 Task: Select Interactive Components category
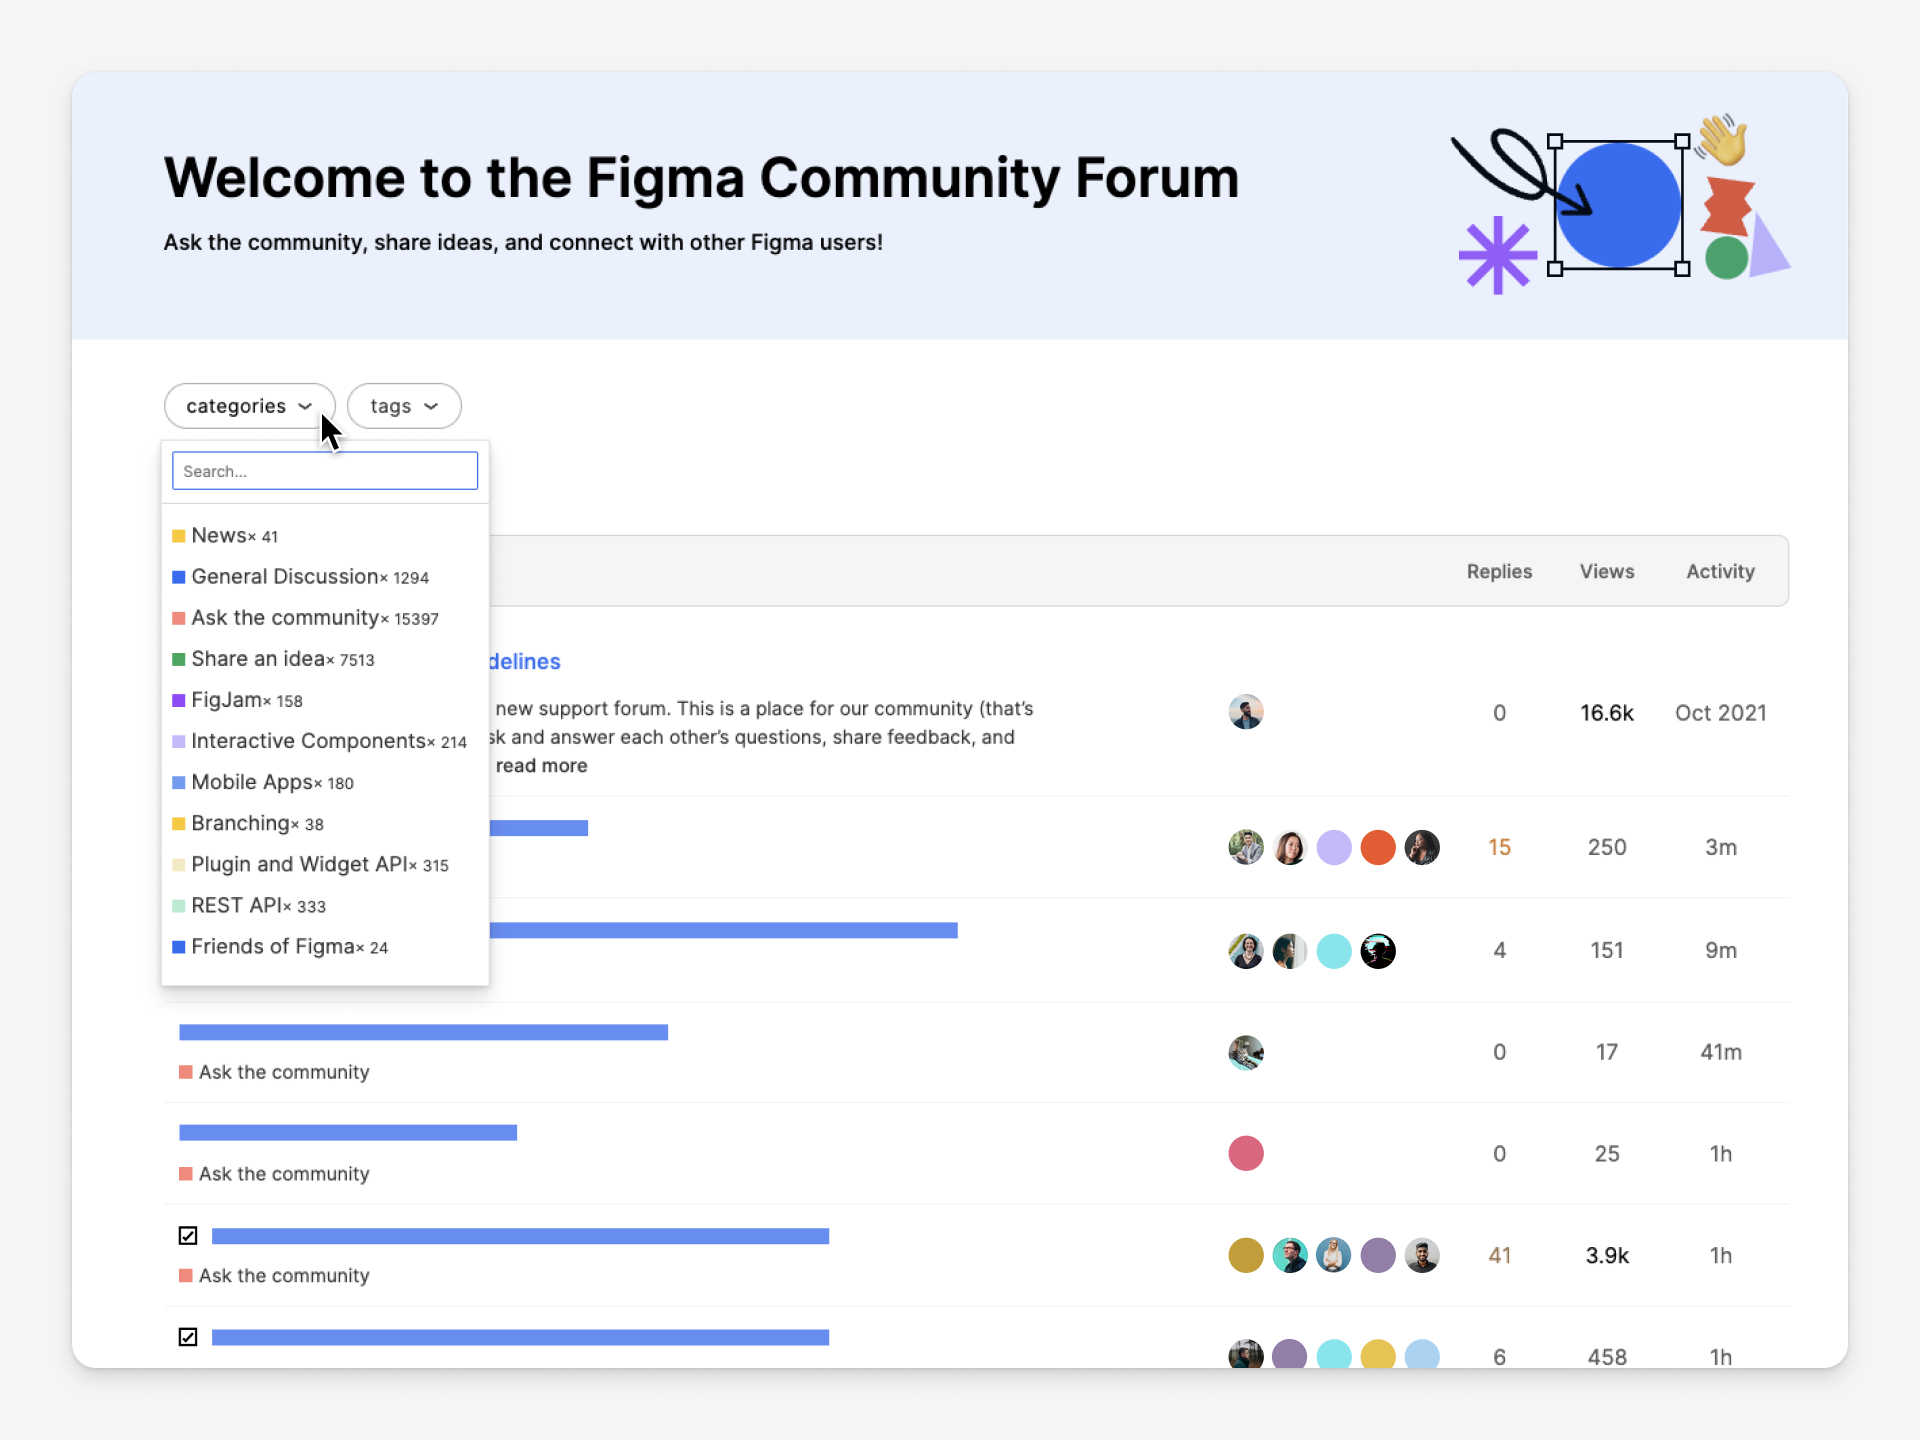319,741
